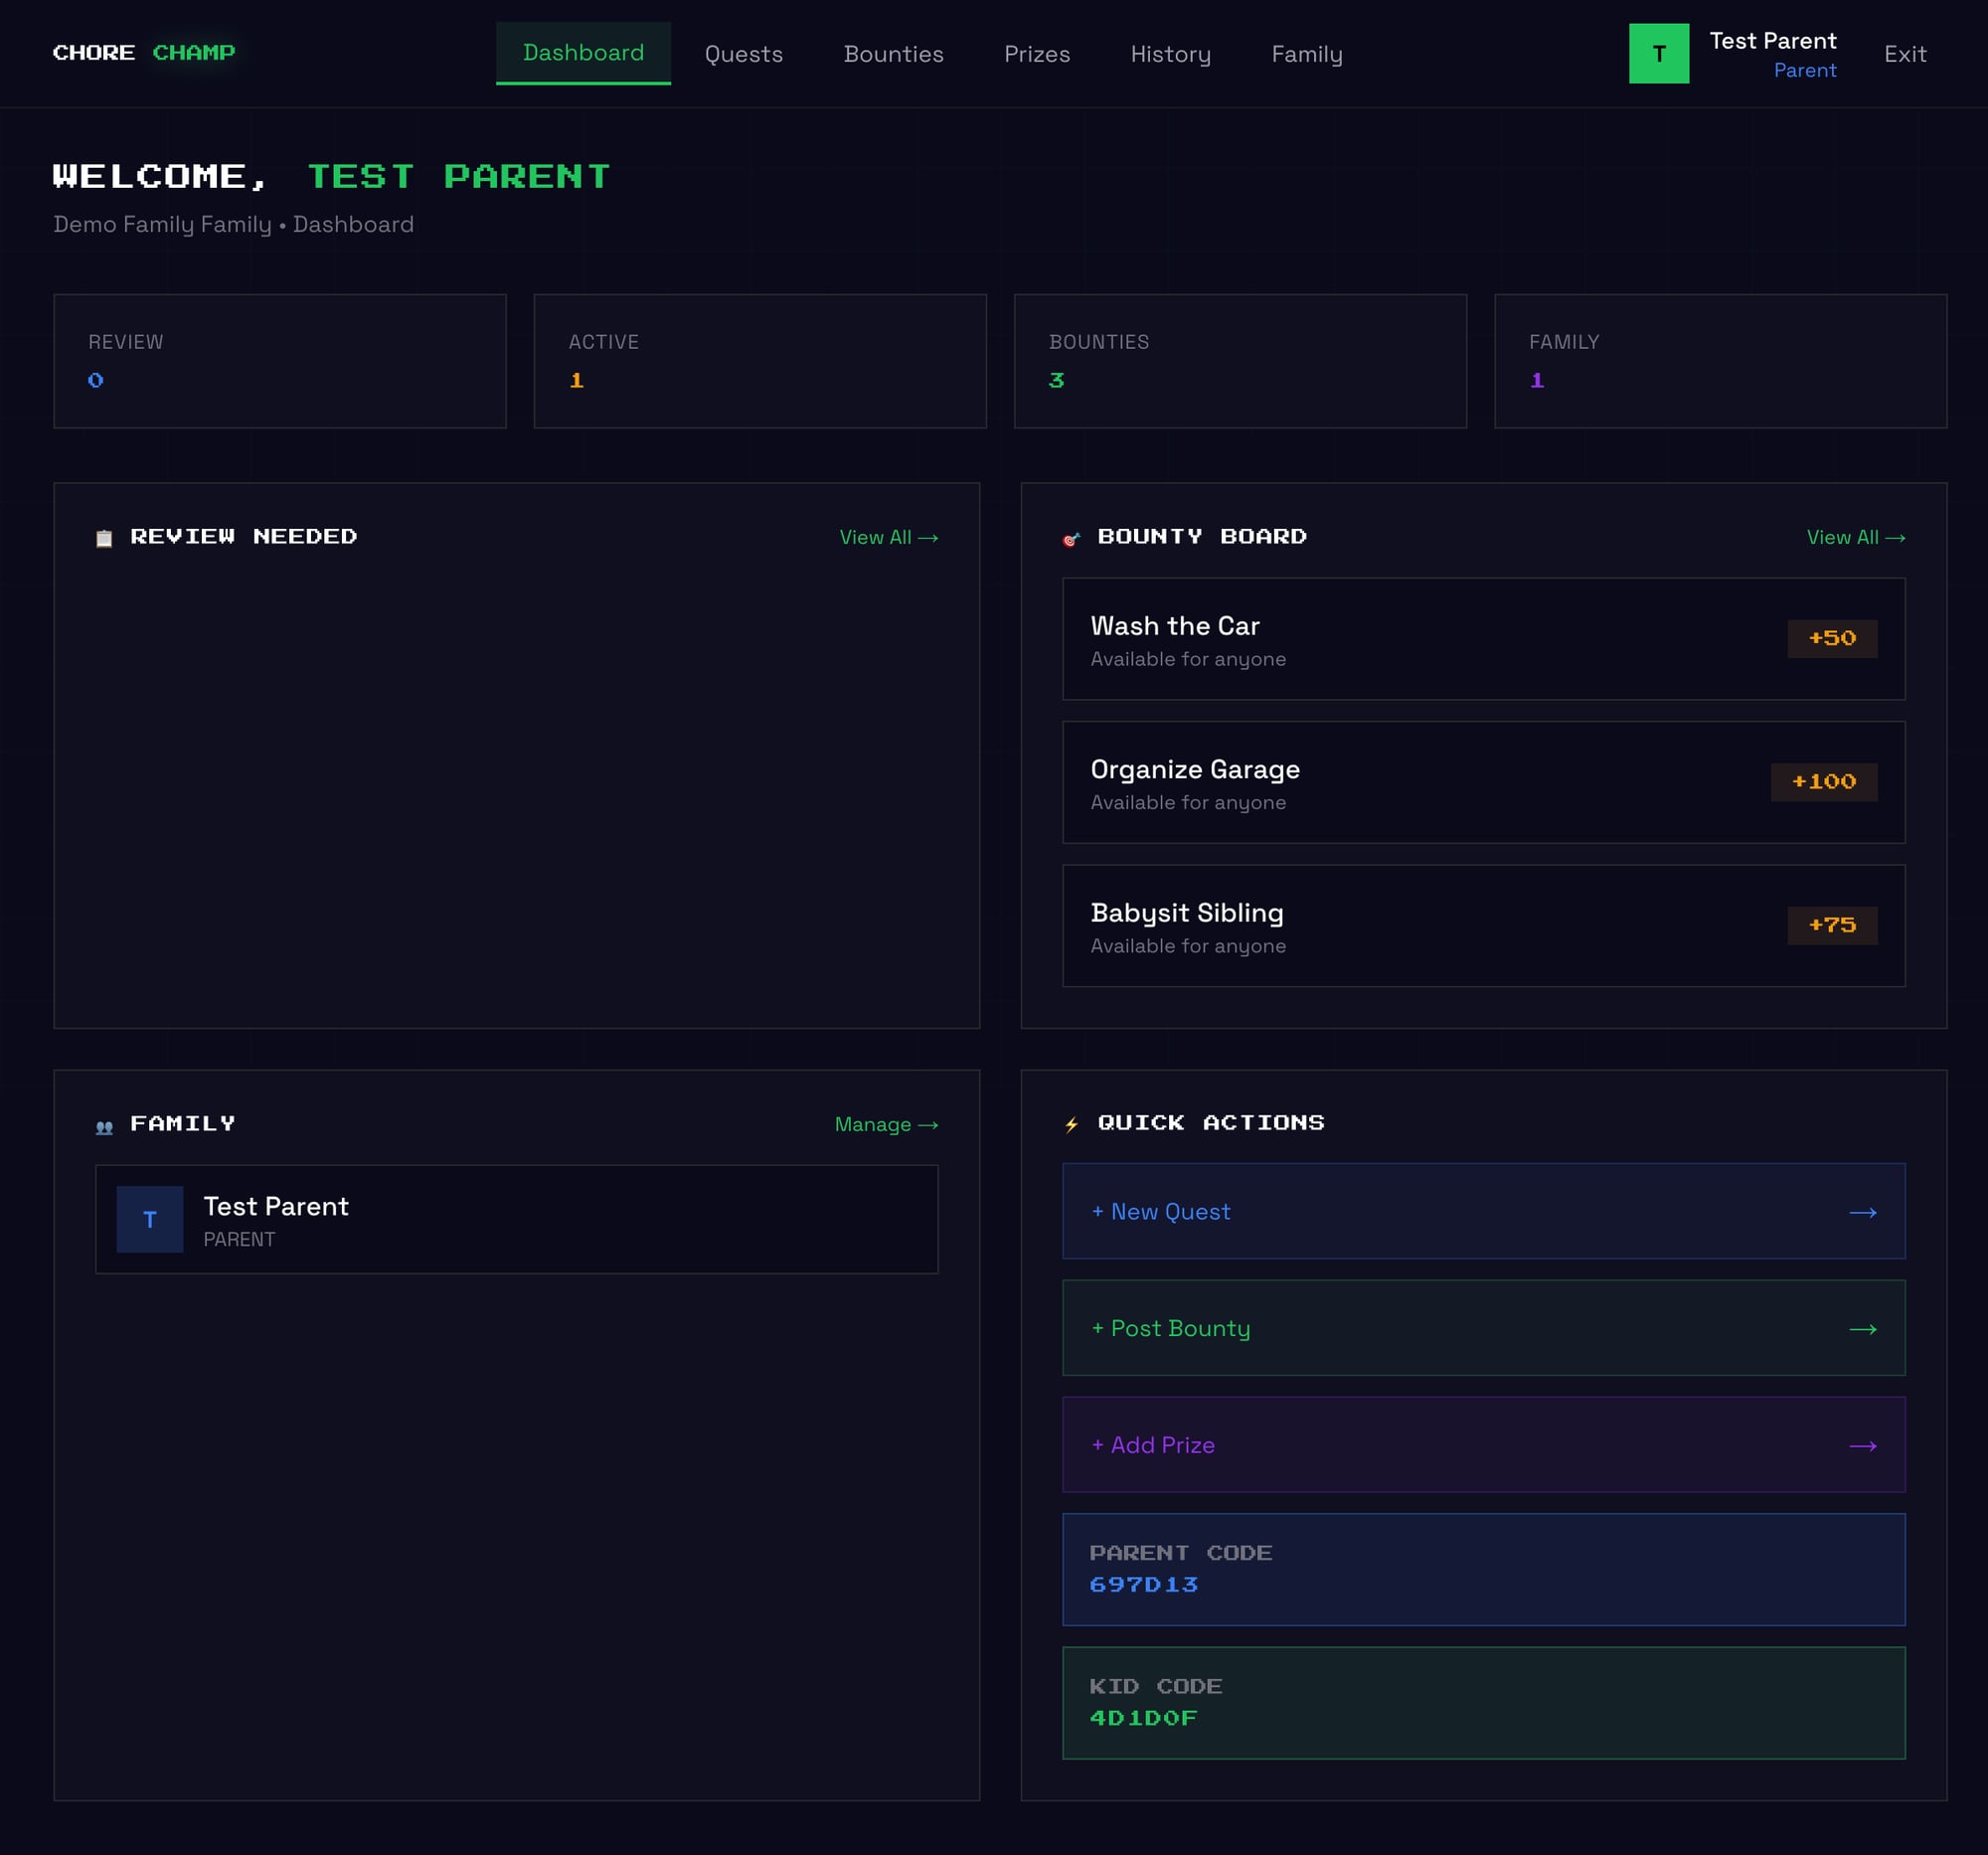Switch to the History tab
This screenshot has width=1988, height=1855.
click(x=1170, y=54)
